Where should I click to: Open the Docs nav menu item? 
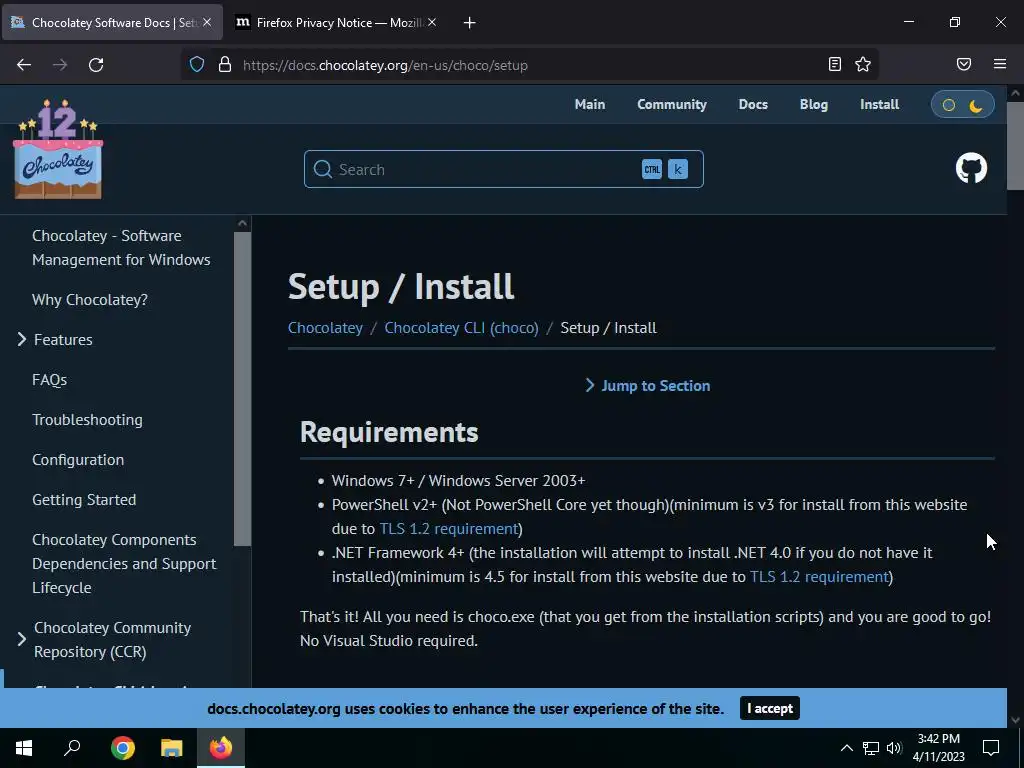[753, 104]
